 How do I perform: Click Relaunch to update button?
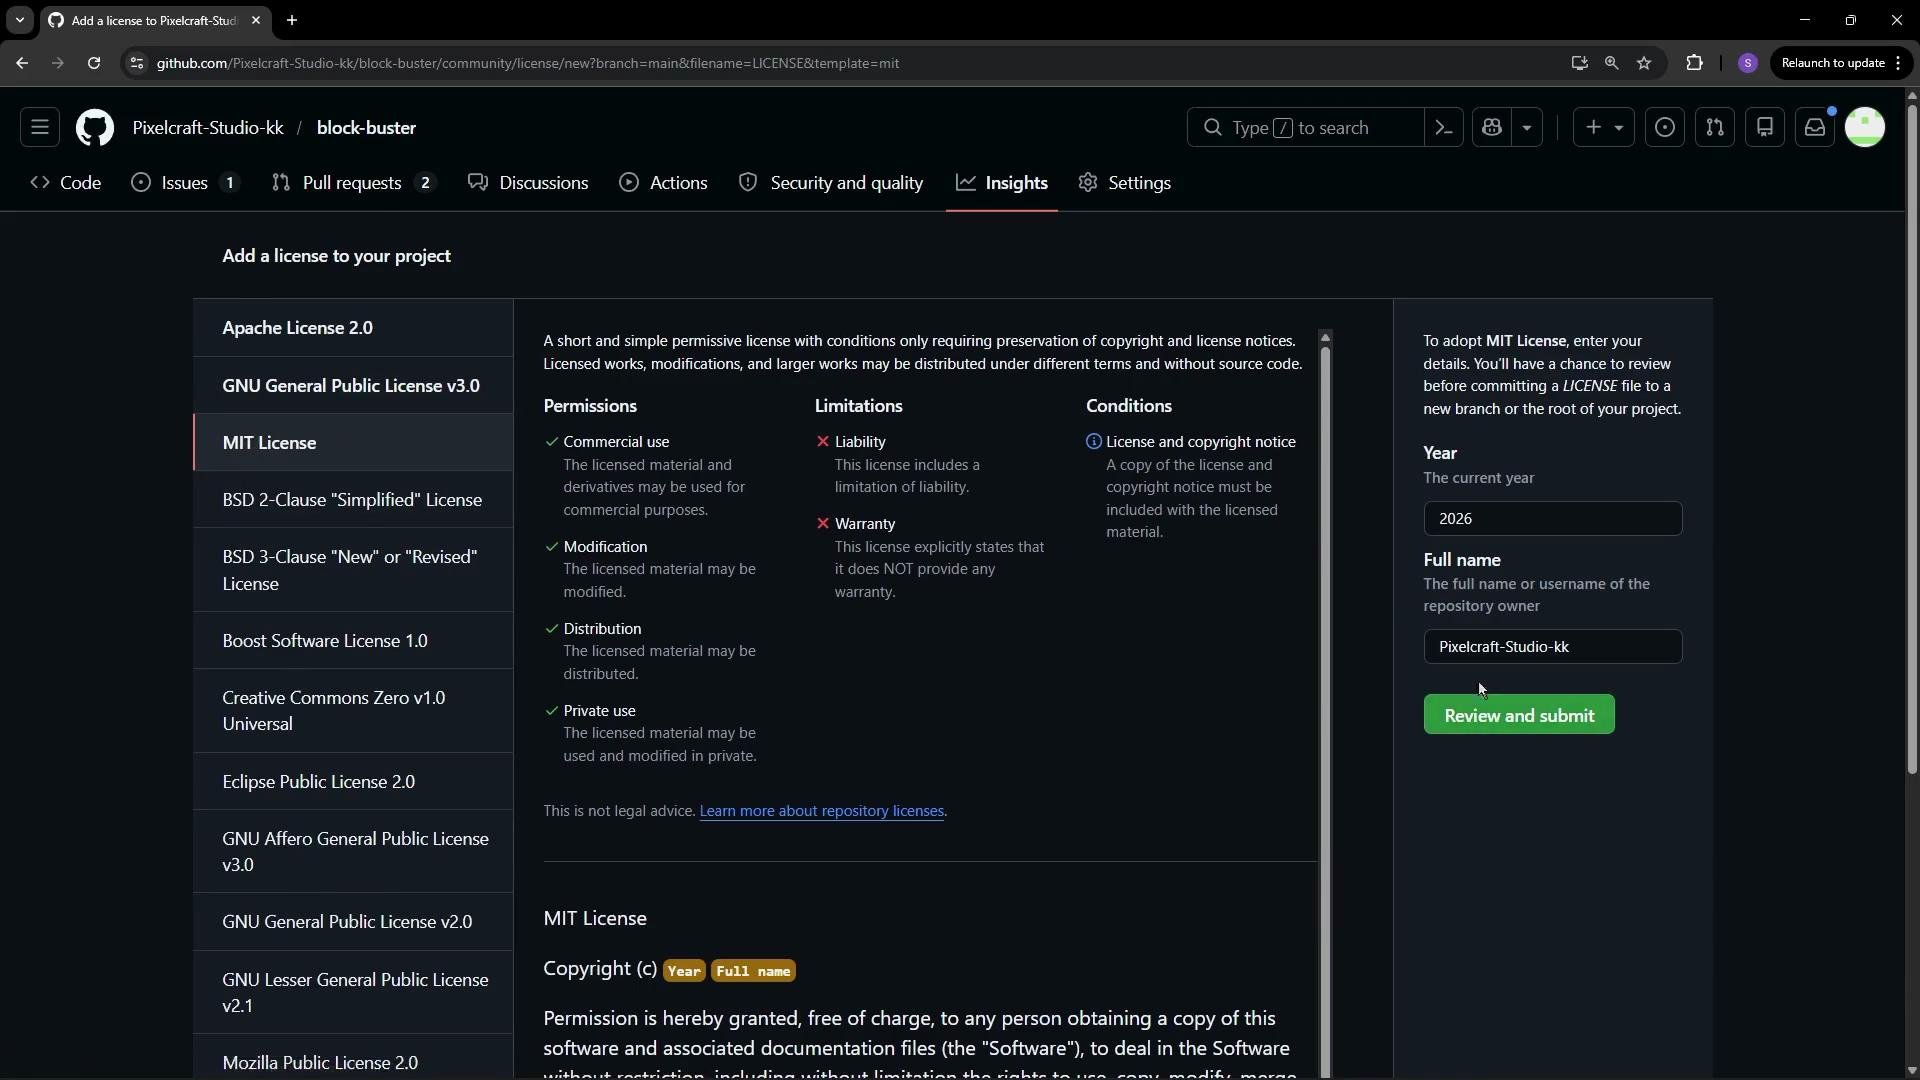click(1841, 63)
